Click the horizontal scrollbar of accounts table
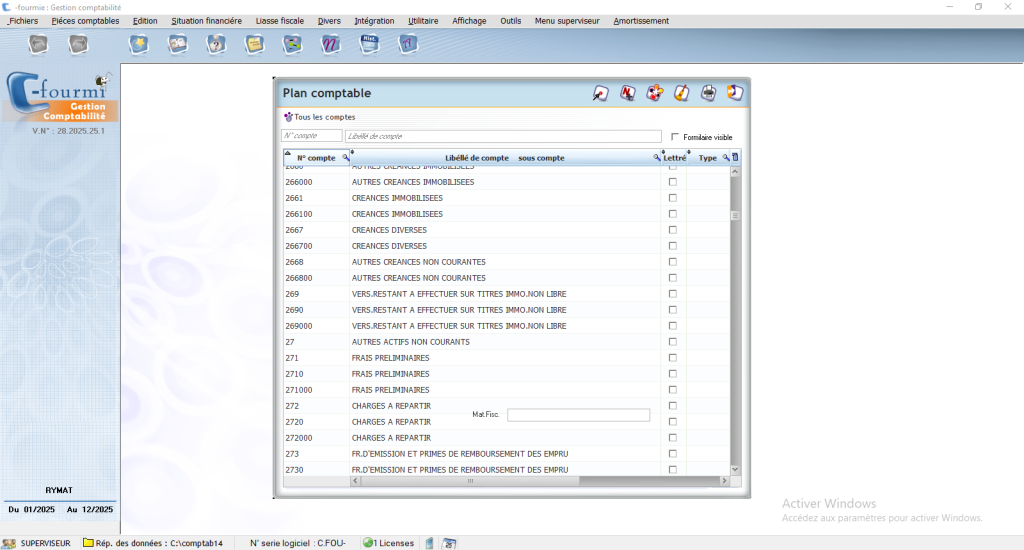1024x550 pixels. [470, 481]
